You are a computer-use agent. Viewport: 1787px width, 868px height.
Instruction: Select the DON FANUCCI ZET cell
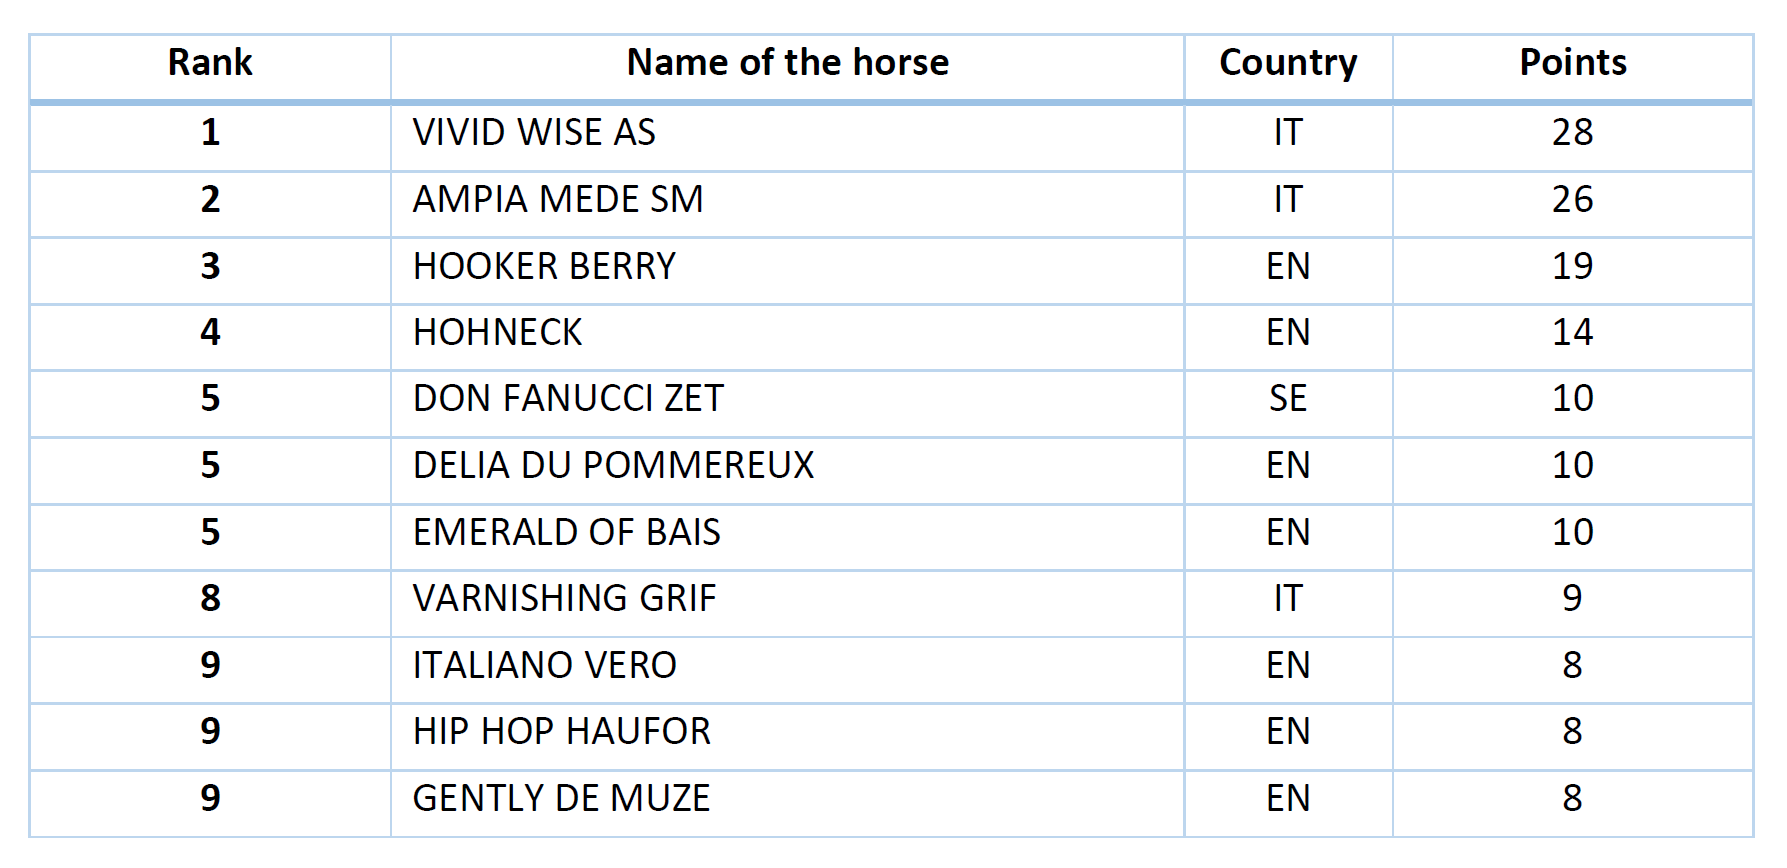click(x=568, y=399)
